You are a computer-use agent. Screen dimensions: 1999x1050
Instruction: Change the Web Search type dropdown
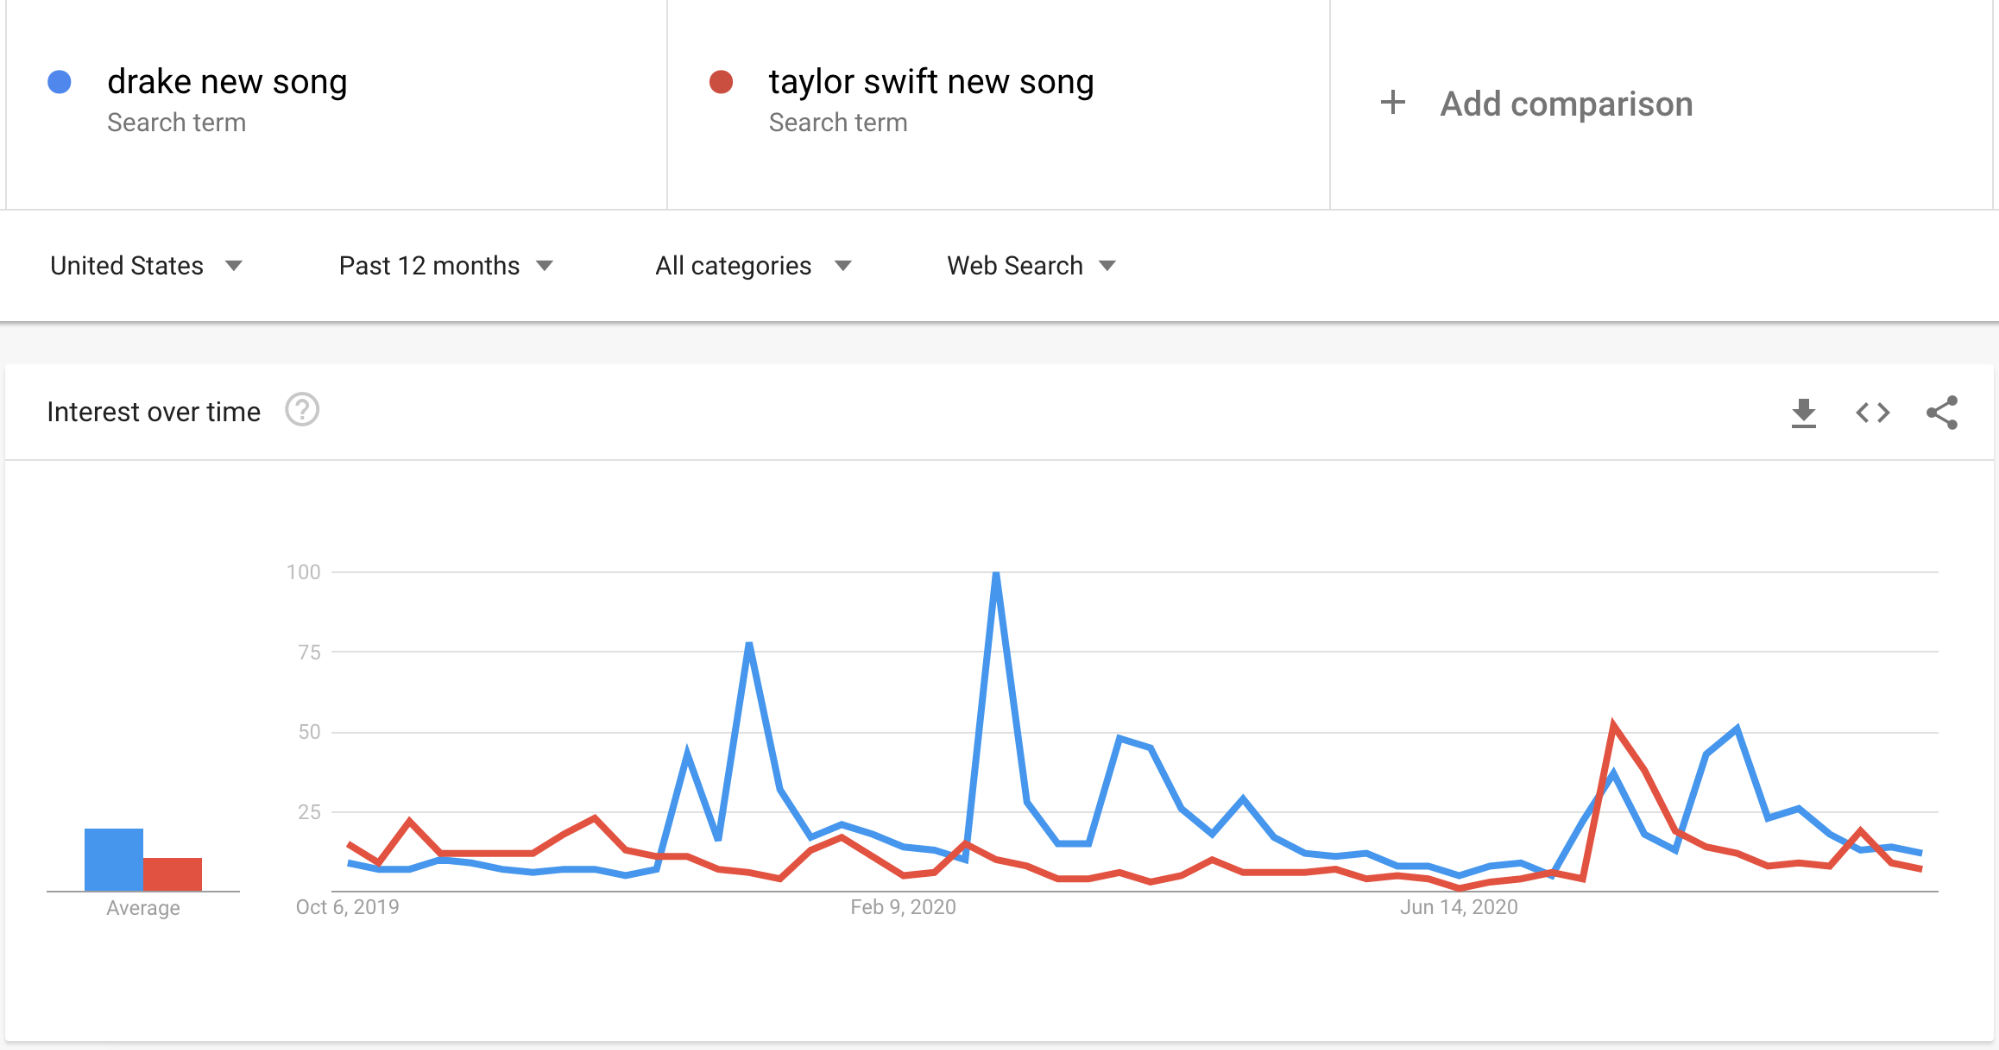pos(1030,266)
